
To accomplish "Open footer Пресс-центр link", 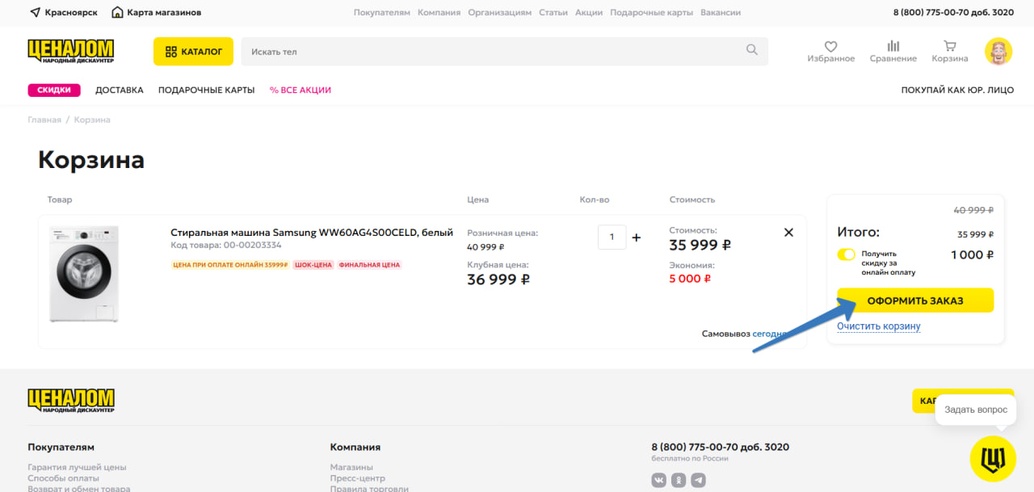I will pos(357,477).
